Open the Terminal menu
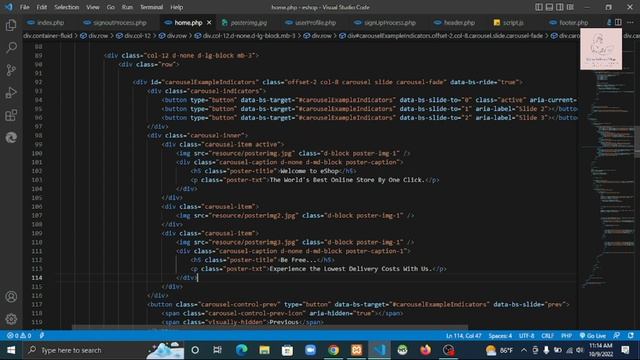The image size is (640, 360). (151, 7)
